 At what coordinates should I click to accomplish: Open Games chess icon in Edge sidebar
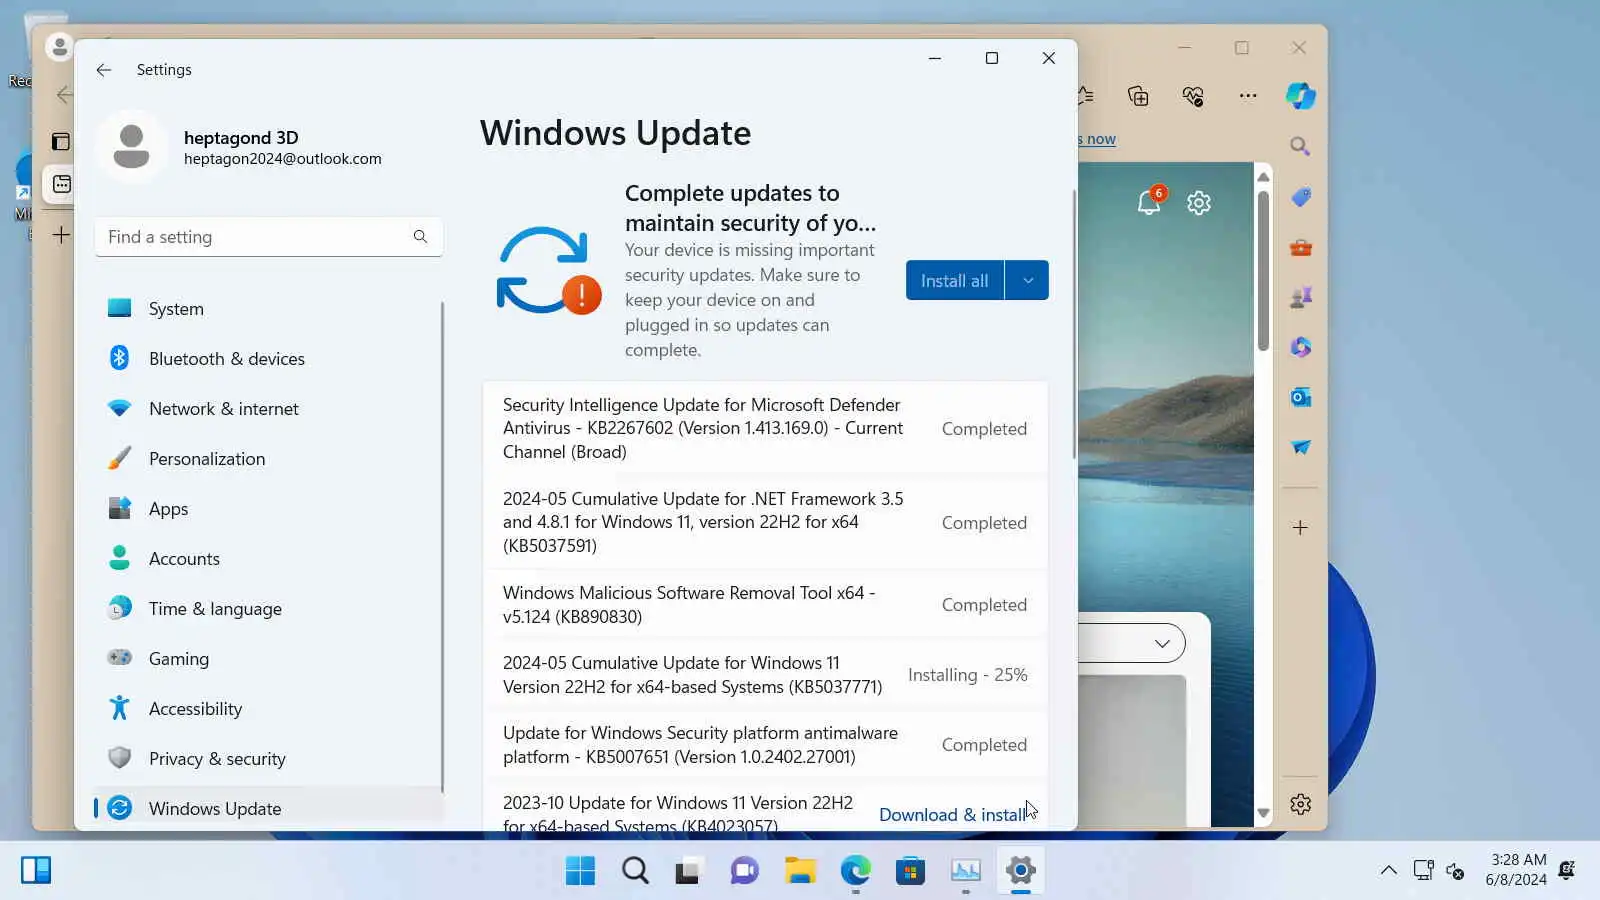pyautogui.click(x=1300, y=297)
